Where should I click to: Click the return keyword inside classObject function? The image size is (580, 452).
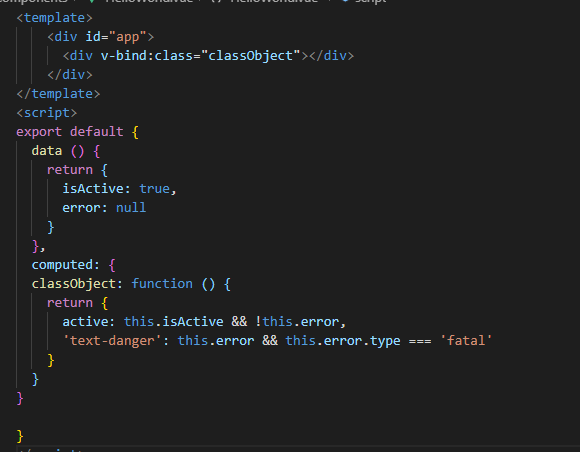pyautogui.click(x=70, y=303)
